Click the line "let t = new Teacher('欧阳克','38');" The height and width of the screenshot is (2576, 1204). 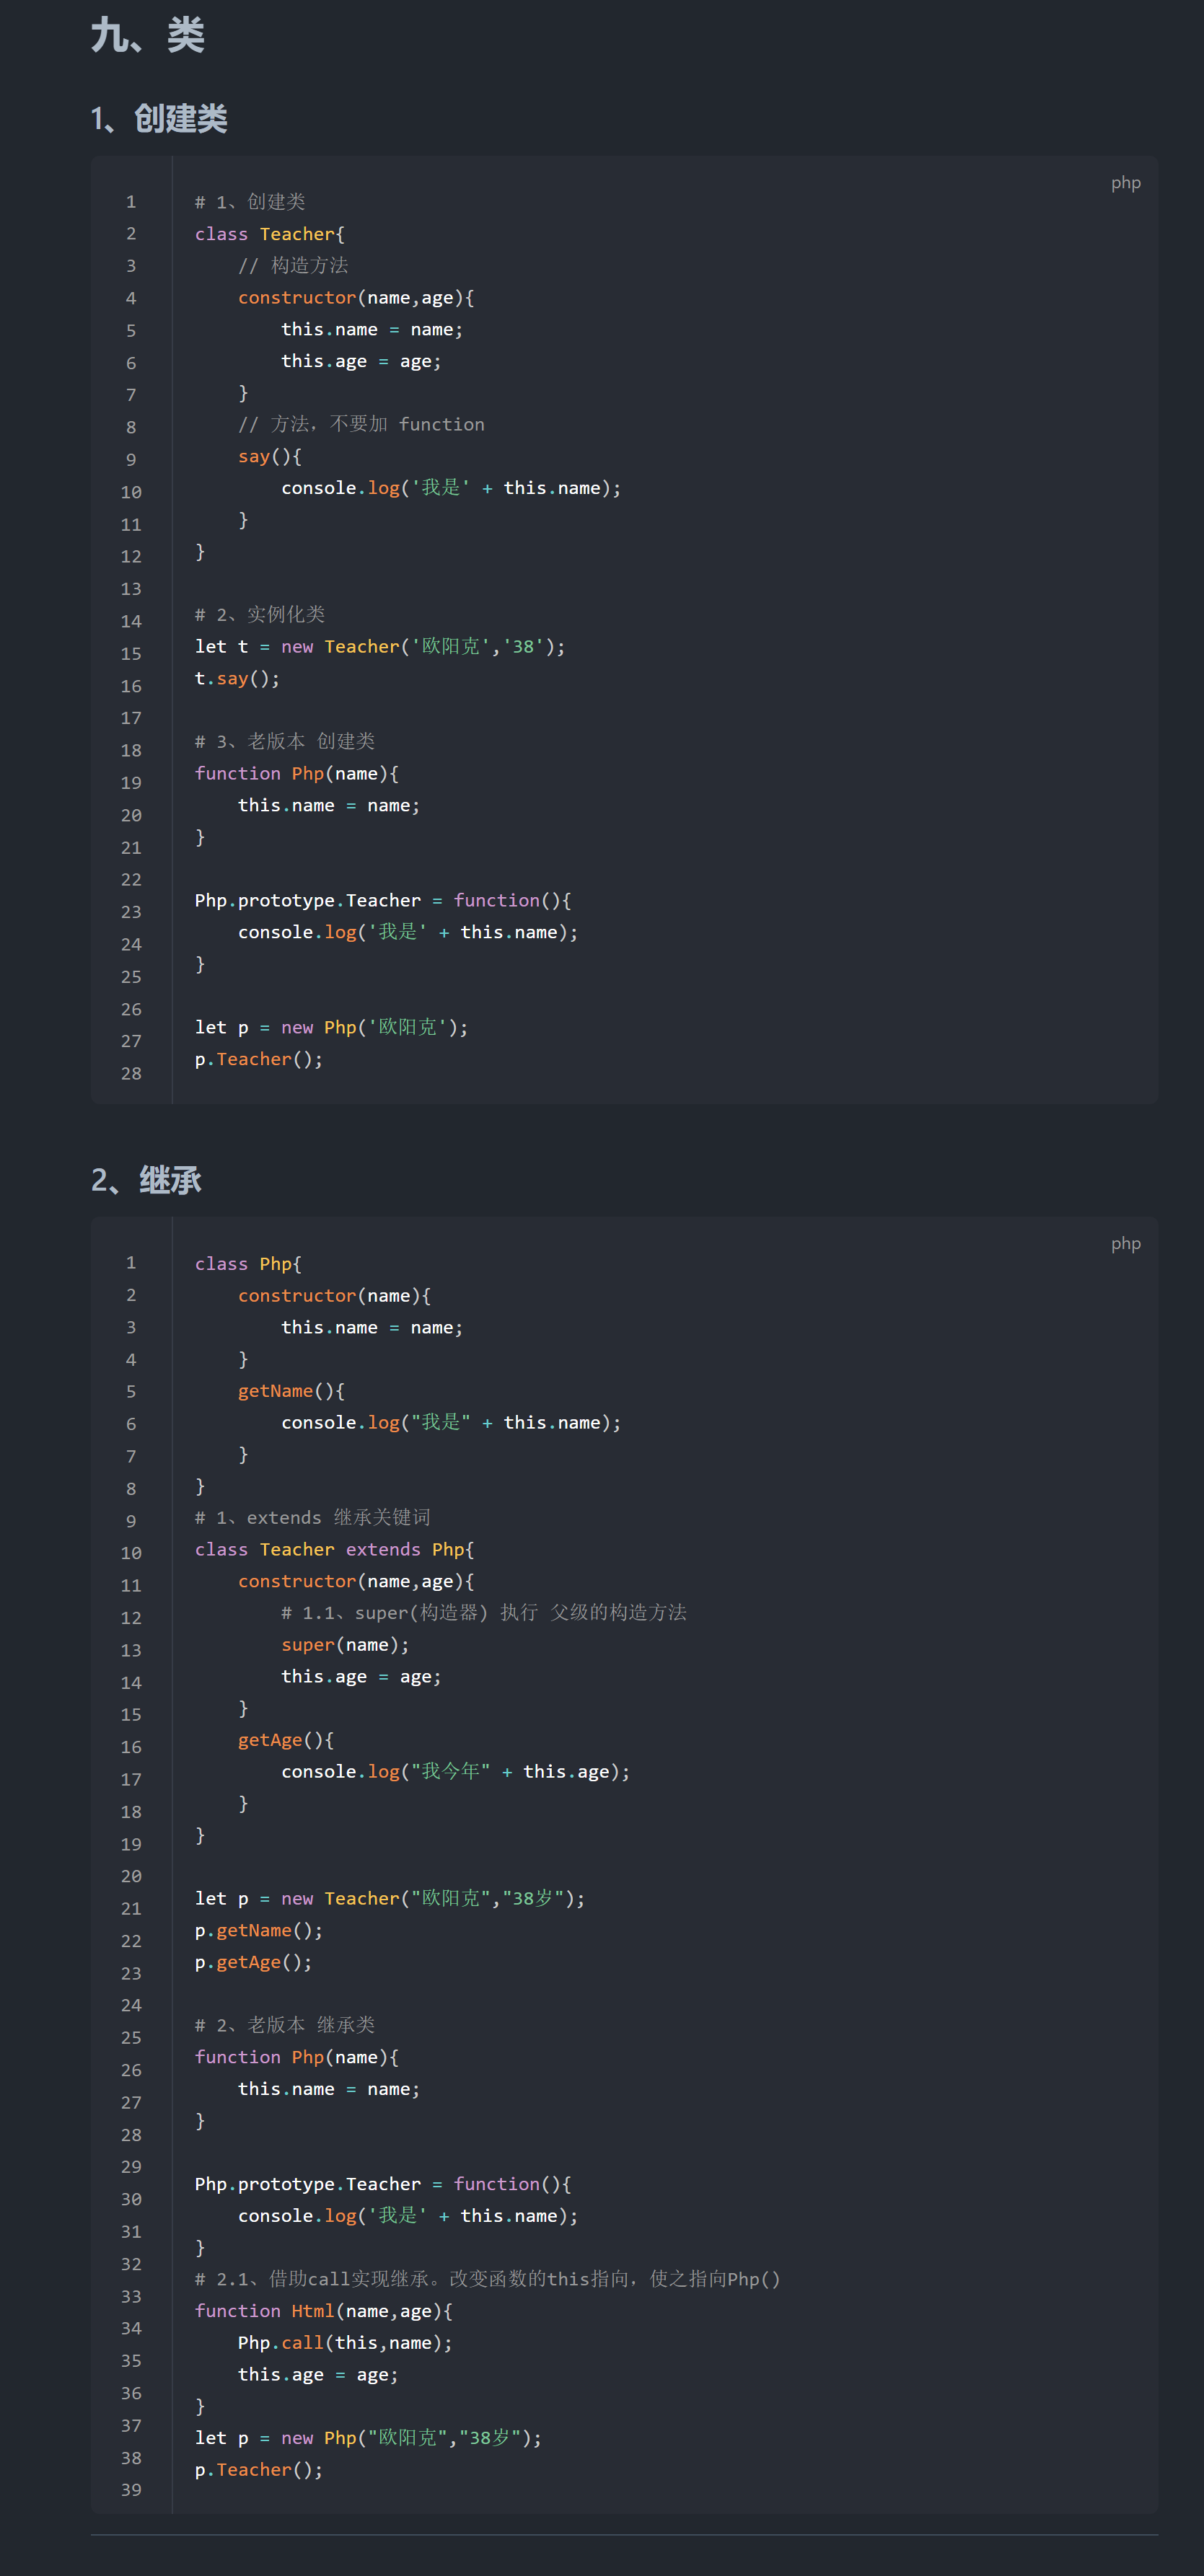click(380, 646)
